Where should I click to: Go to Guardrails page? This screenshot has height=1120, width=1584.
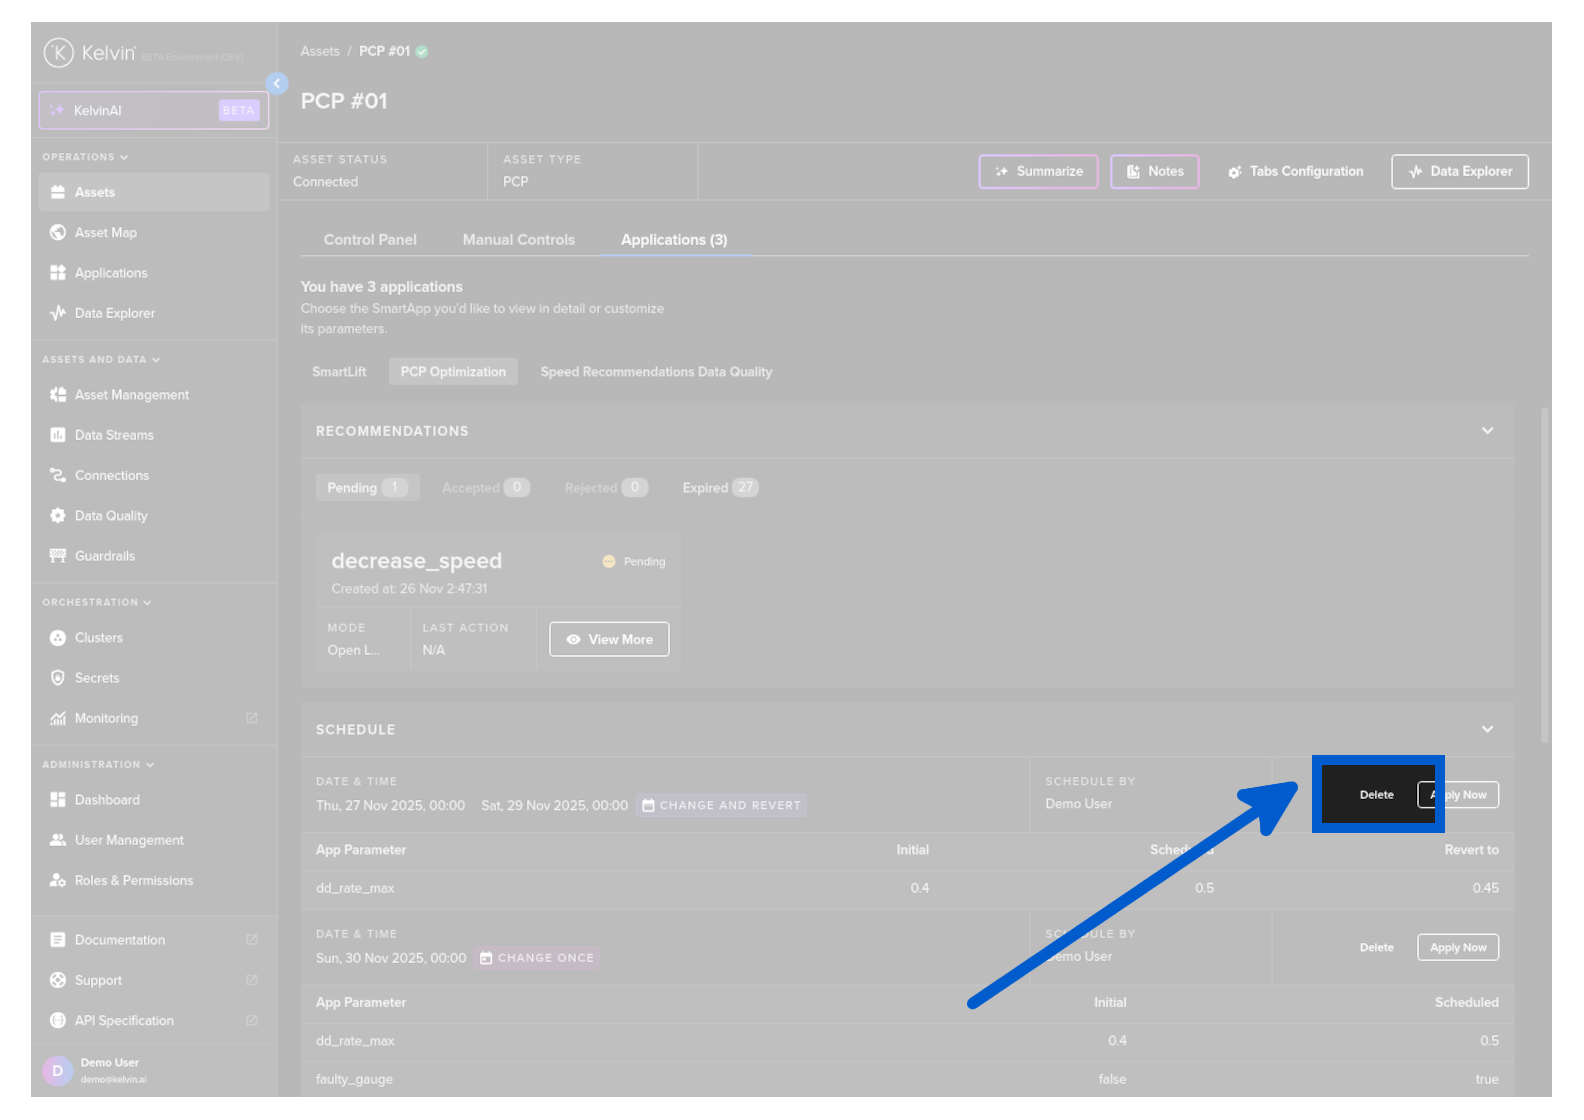104,556
